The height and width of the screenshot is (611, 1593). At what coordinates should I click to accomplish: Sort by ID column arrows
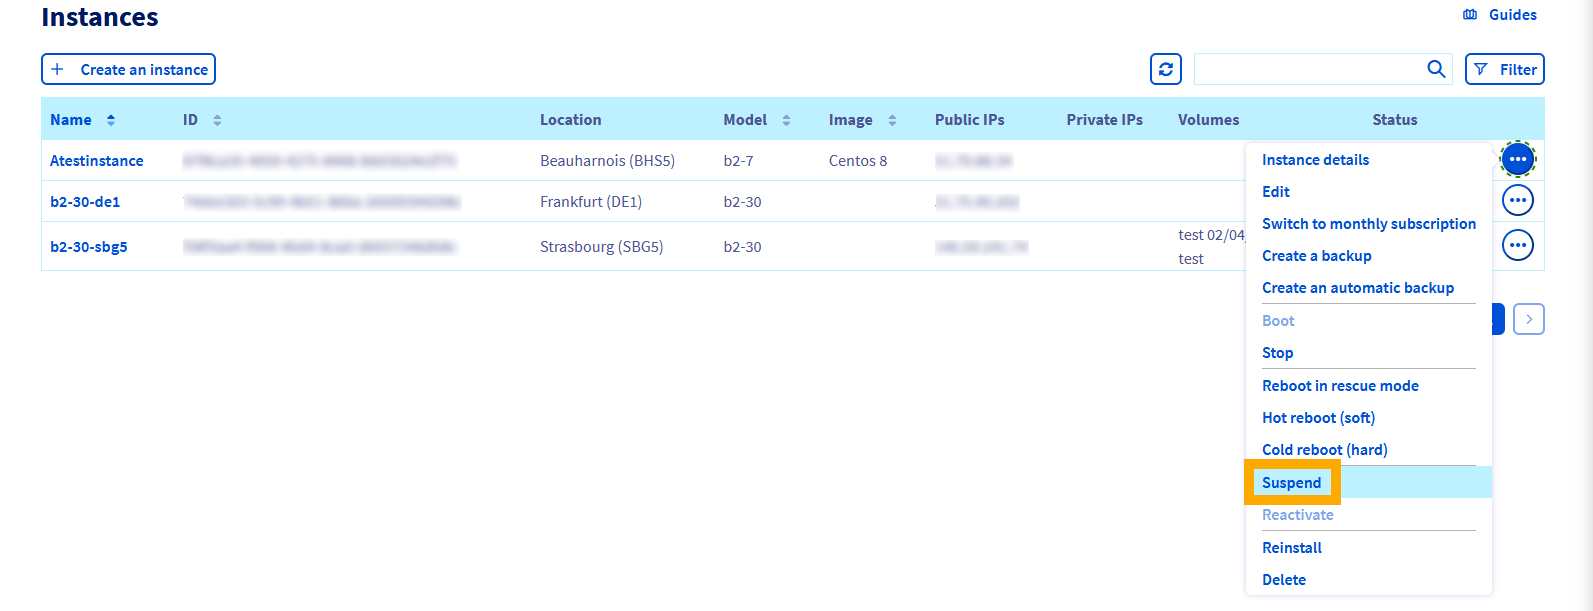217,120
